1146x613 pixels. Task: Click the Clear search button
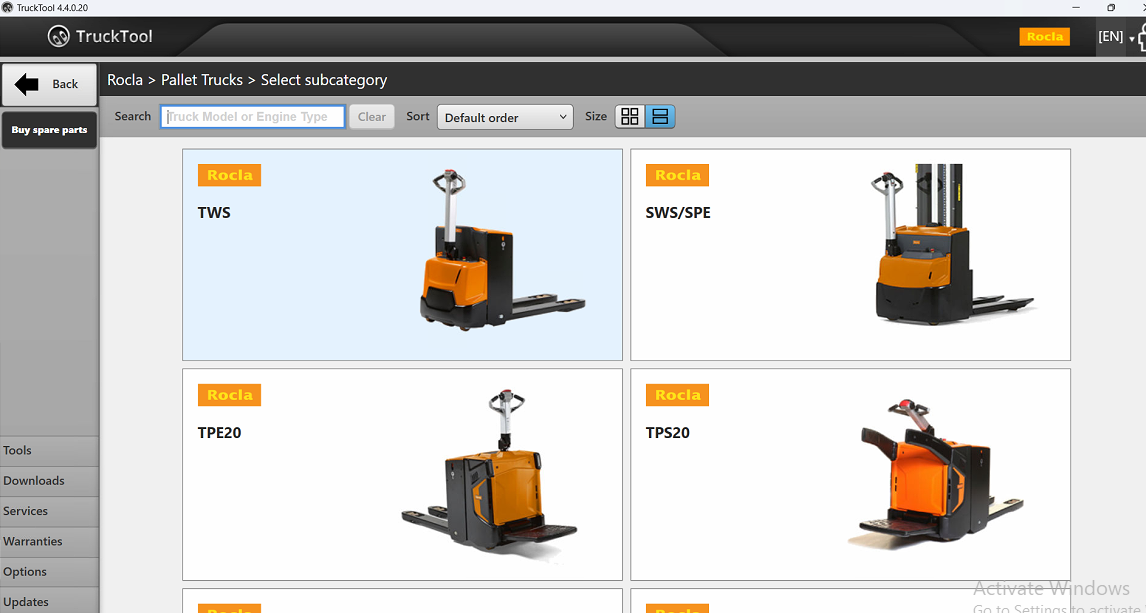tap(371, 117)
